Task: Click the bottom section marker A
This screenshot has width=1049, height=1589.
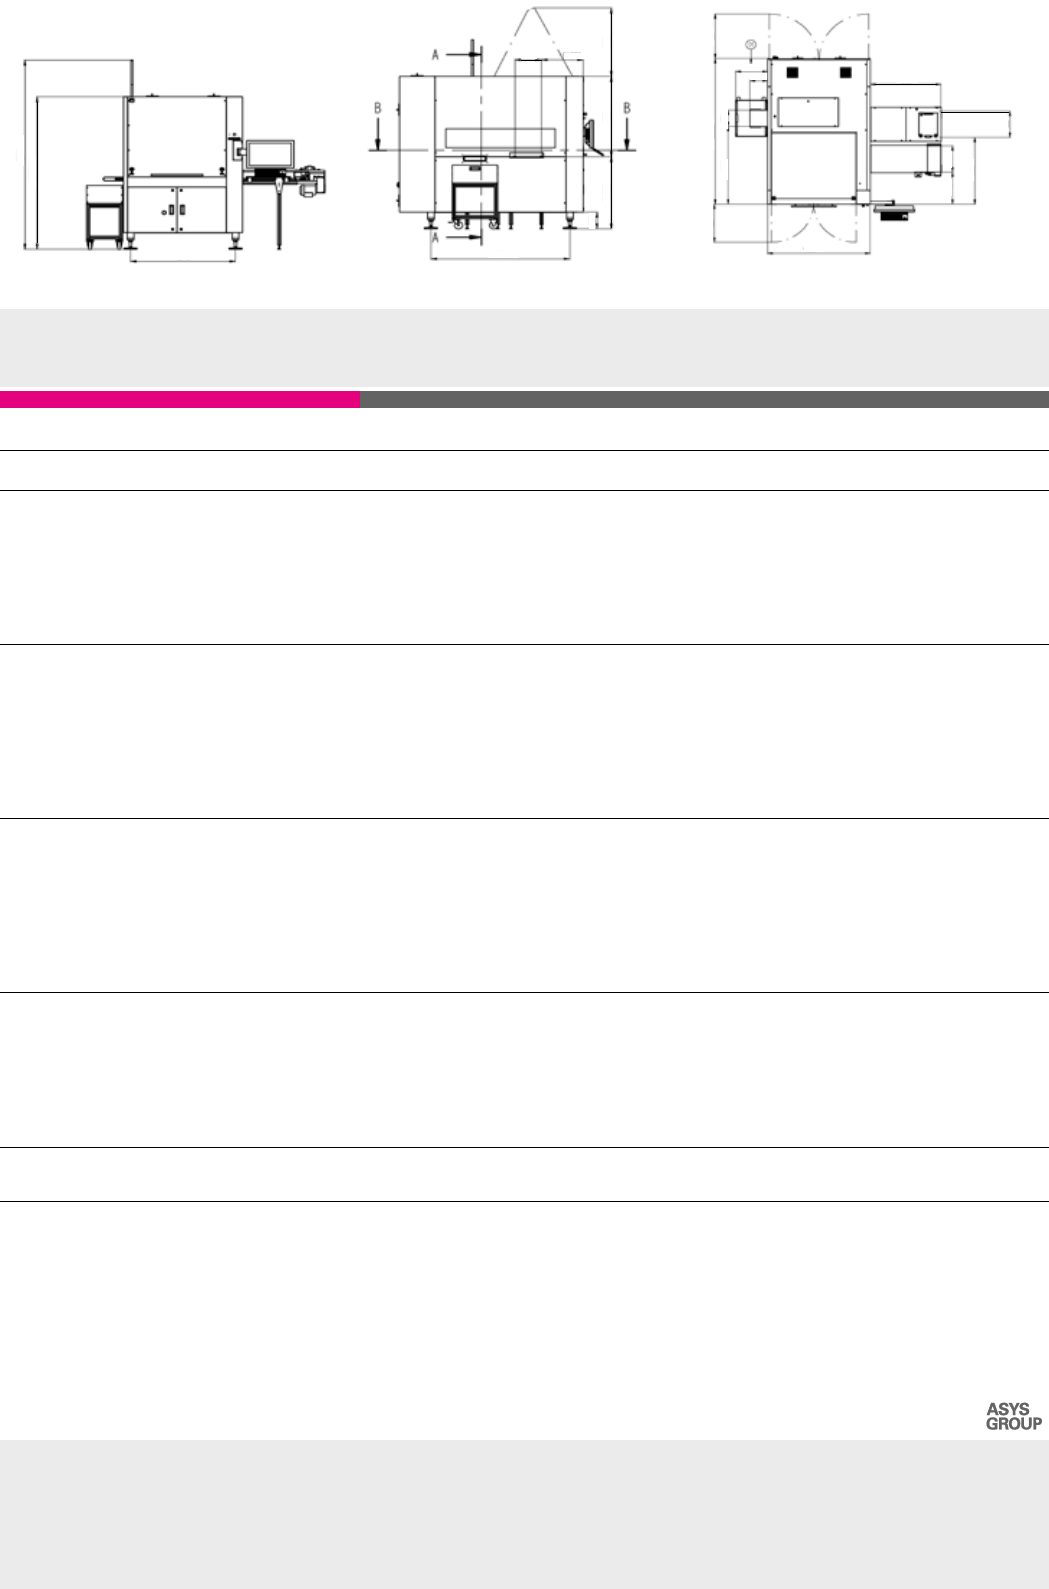Action: pyautogui.click(x=435, y=238)
